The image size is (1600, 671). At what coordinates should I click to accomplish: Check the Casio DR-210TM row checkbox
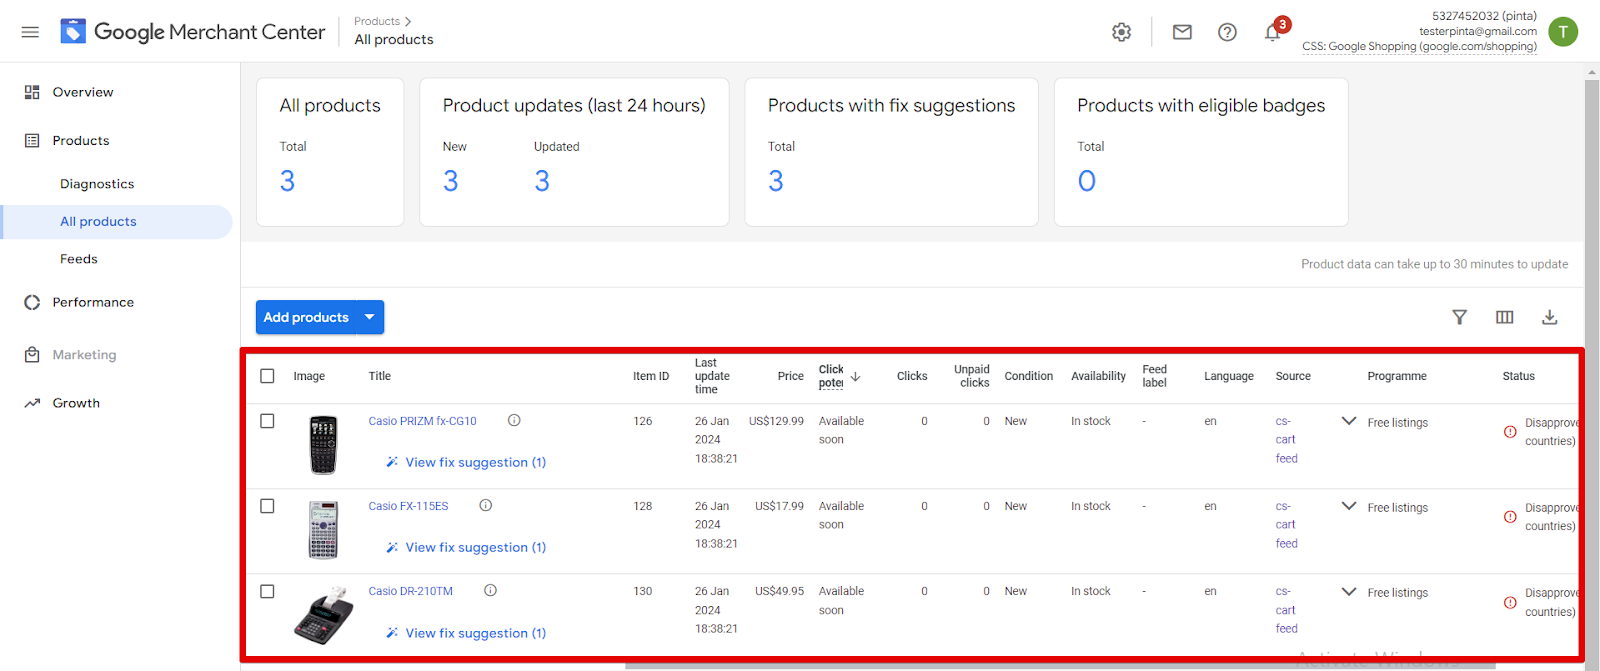[x=267, y=591]
